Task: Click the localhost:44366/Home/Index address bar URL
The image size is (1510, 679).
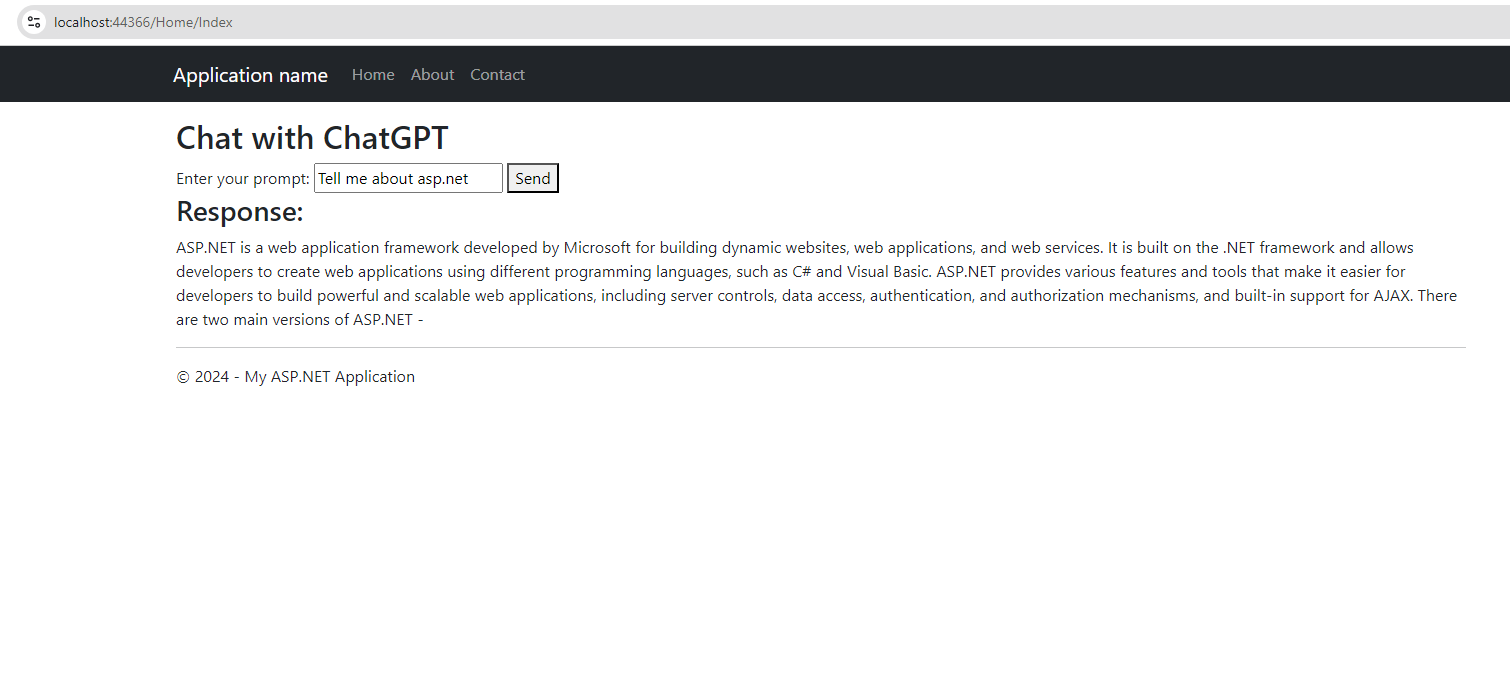Action: 143,22
